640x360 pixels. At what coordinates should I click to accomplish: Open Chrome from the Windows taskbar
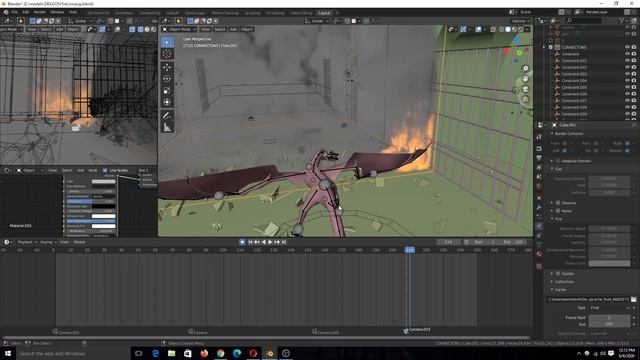tap(220, 353)
